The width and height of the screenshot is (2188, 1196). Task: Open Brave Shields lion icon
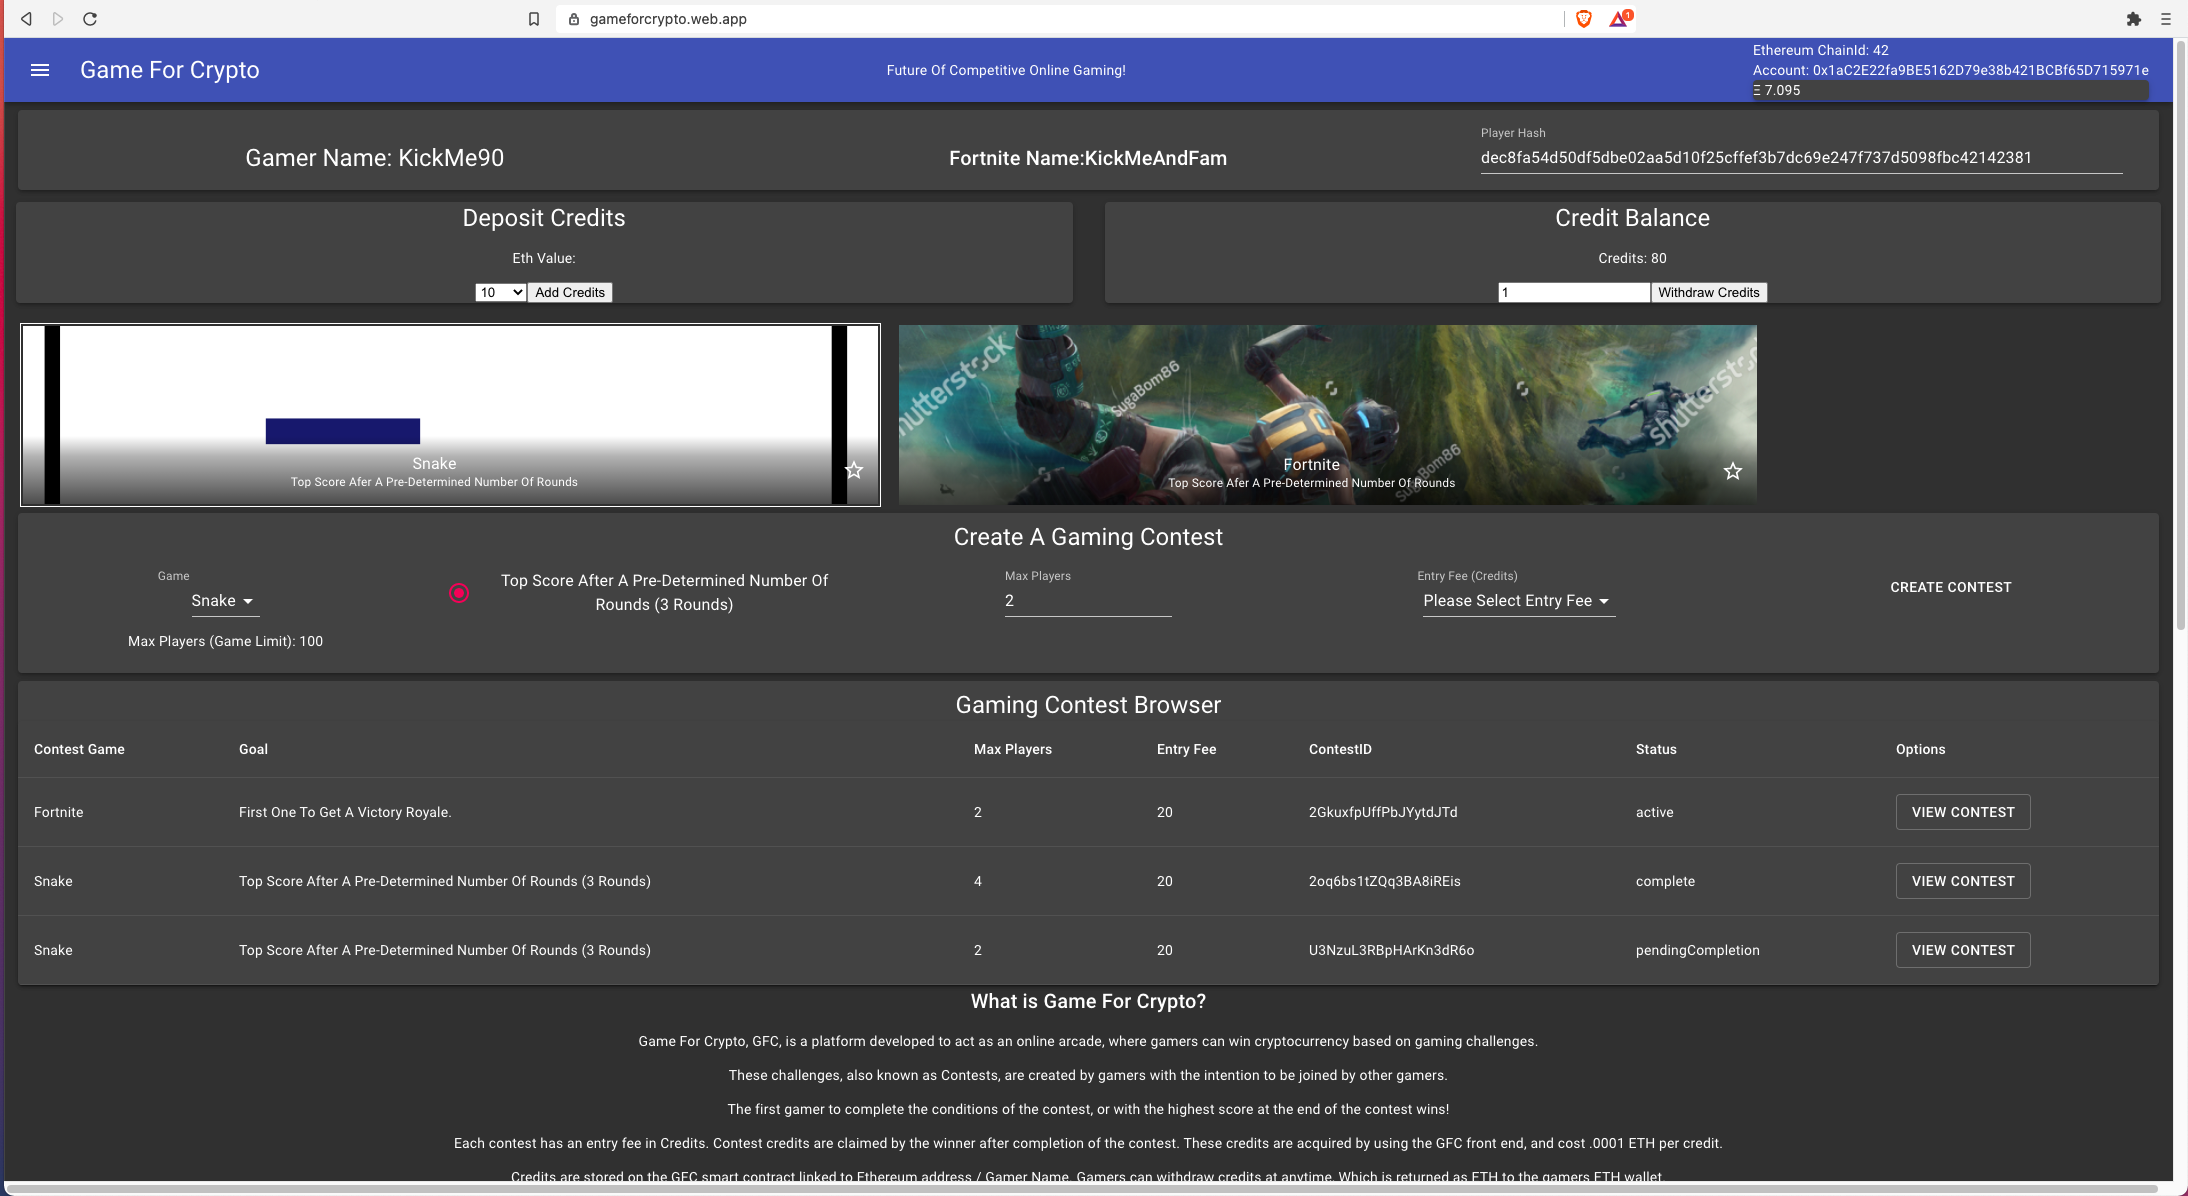pos(1583,19)
